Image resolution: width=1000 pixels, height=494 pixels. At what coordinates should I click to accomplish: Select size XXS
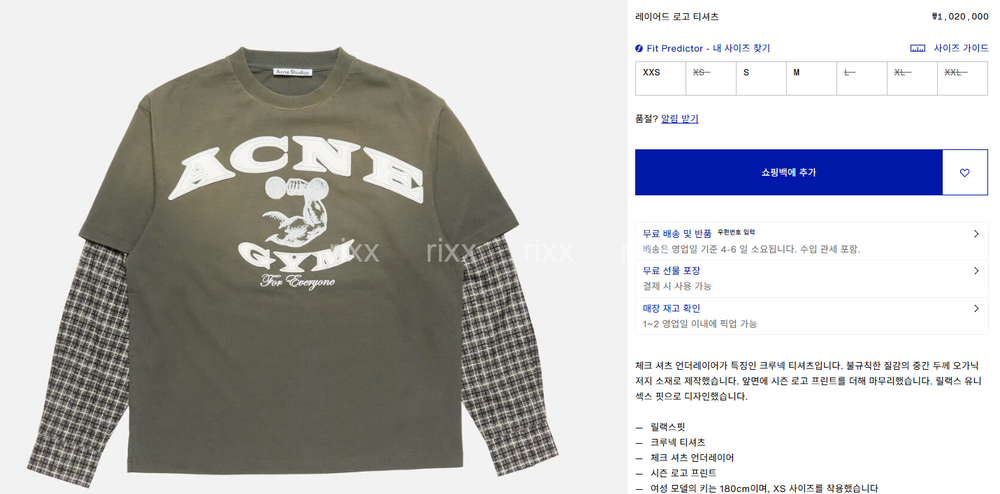coord(661,78)
